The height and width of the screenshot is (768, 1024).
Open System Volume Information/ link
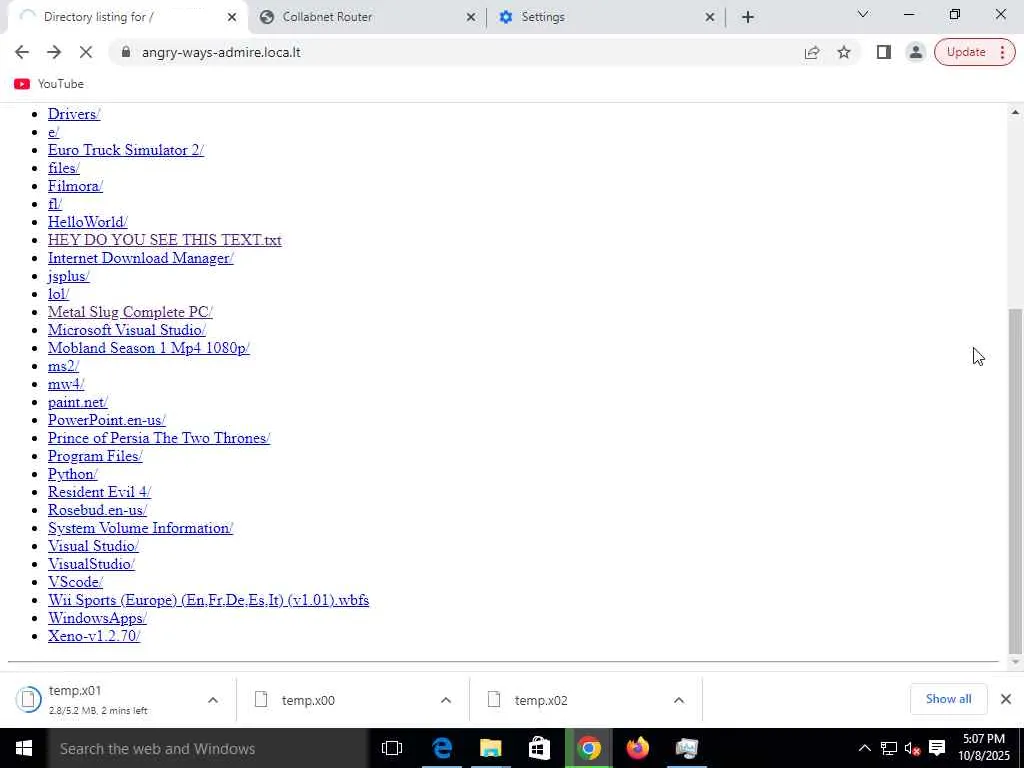140,528
